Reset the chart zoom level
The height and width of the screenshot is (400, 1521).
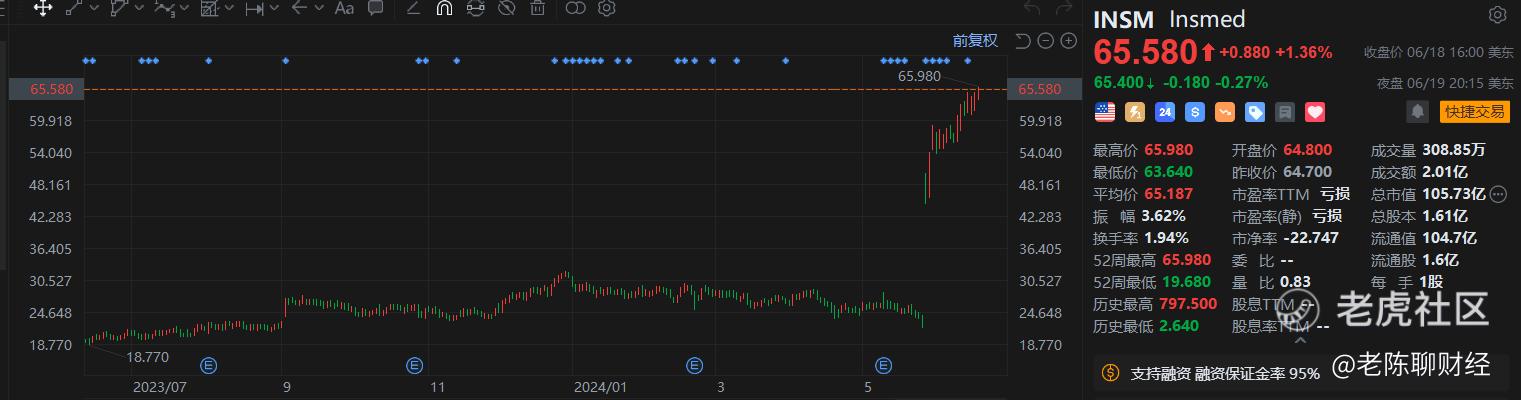click(1022, 41)
